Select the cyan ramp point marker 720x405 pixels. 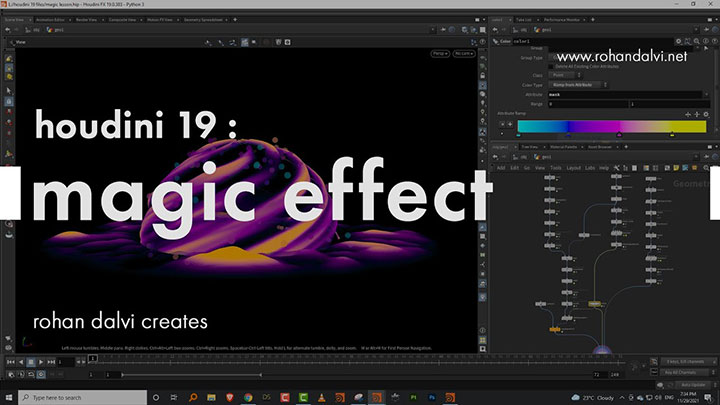(x=518, y=135)
